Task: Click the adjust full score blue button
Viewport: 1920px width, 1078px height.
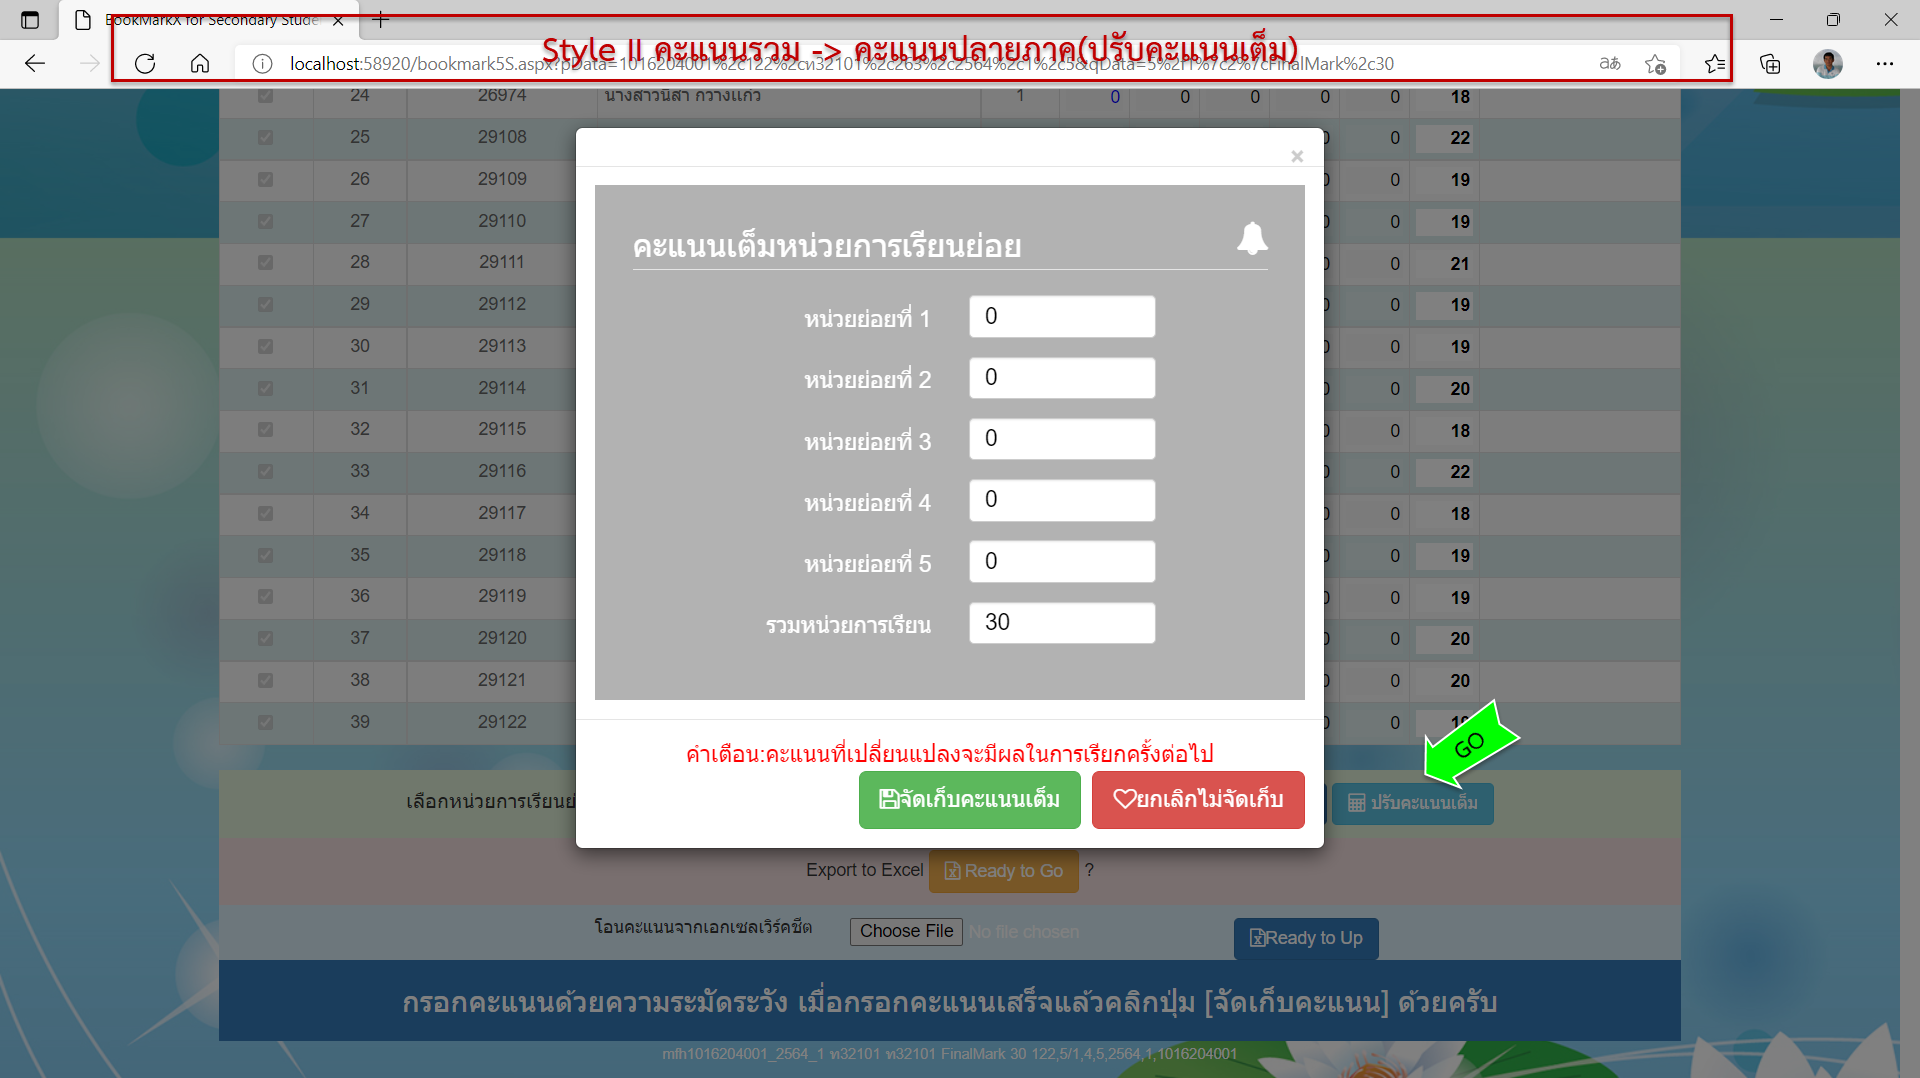Action: click(1412, 803)
